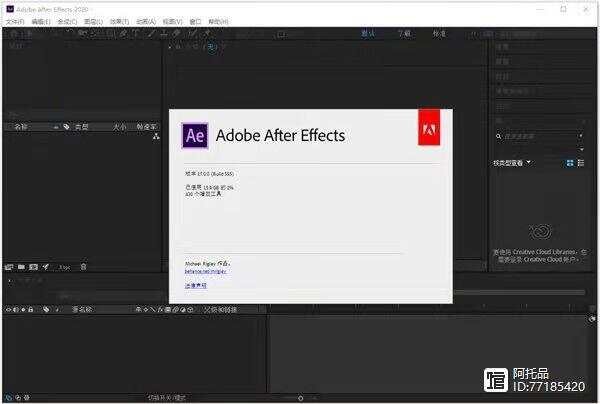This screenshot has height=404, width=600.
Task: Select the Clone Stamp tool
Action: click(164, 34)
